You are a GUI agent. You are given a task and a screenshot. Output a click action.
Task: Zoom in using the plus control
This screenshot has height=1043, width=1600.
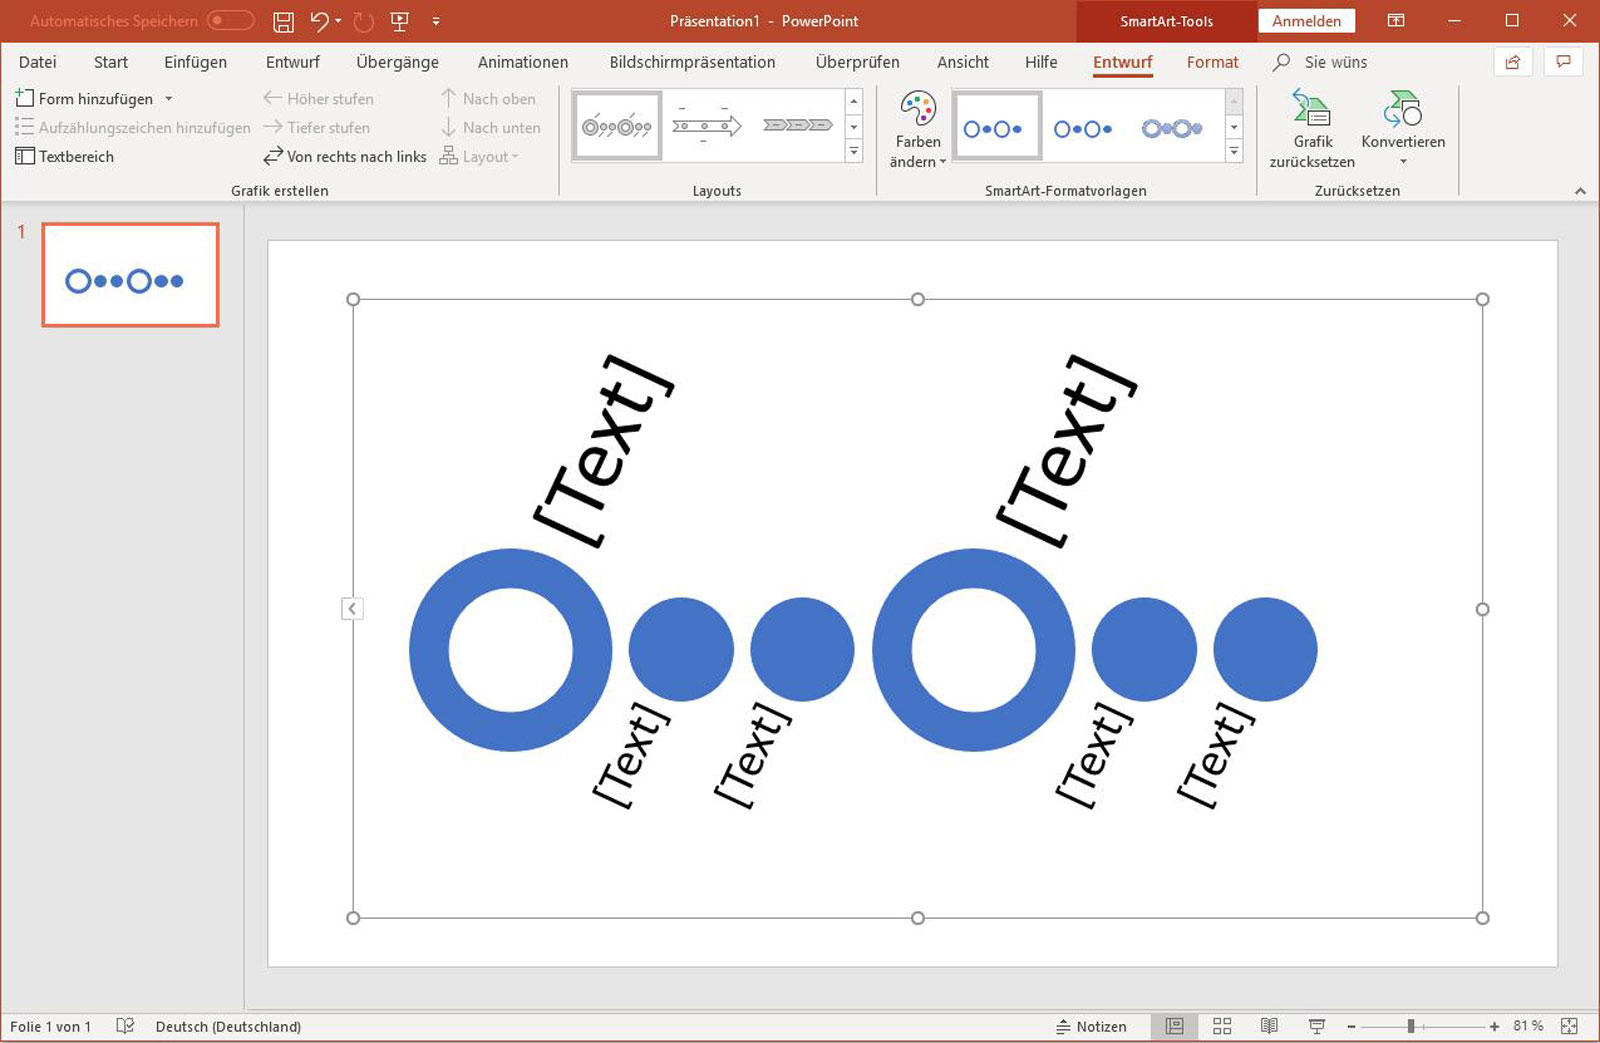[x=1493, y=1026]
